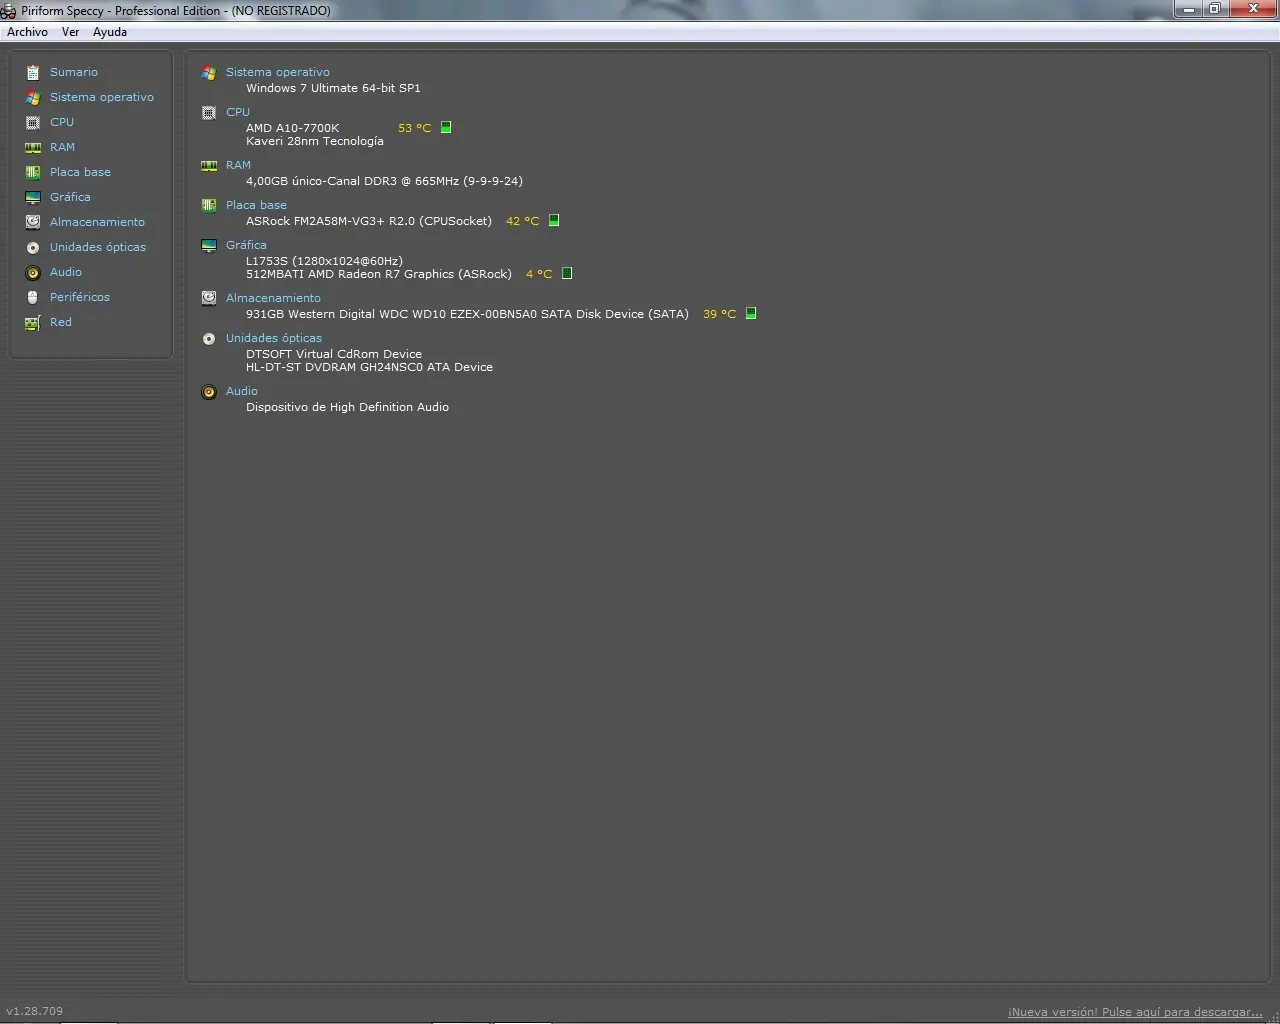Go to Sistema operativo section in sidebar
1280x1024 pixels.
[x=102, y=97]
